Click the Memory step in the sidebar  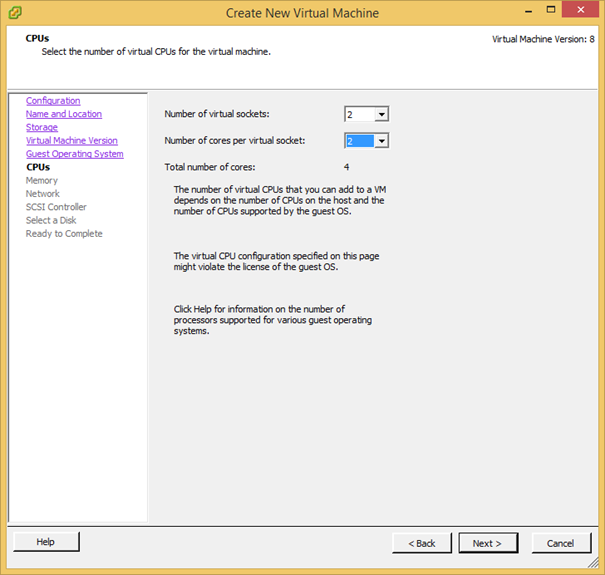pos(42,181)
